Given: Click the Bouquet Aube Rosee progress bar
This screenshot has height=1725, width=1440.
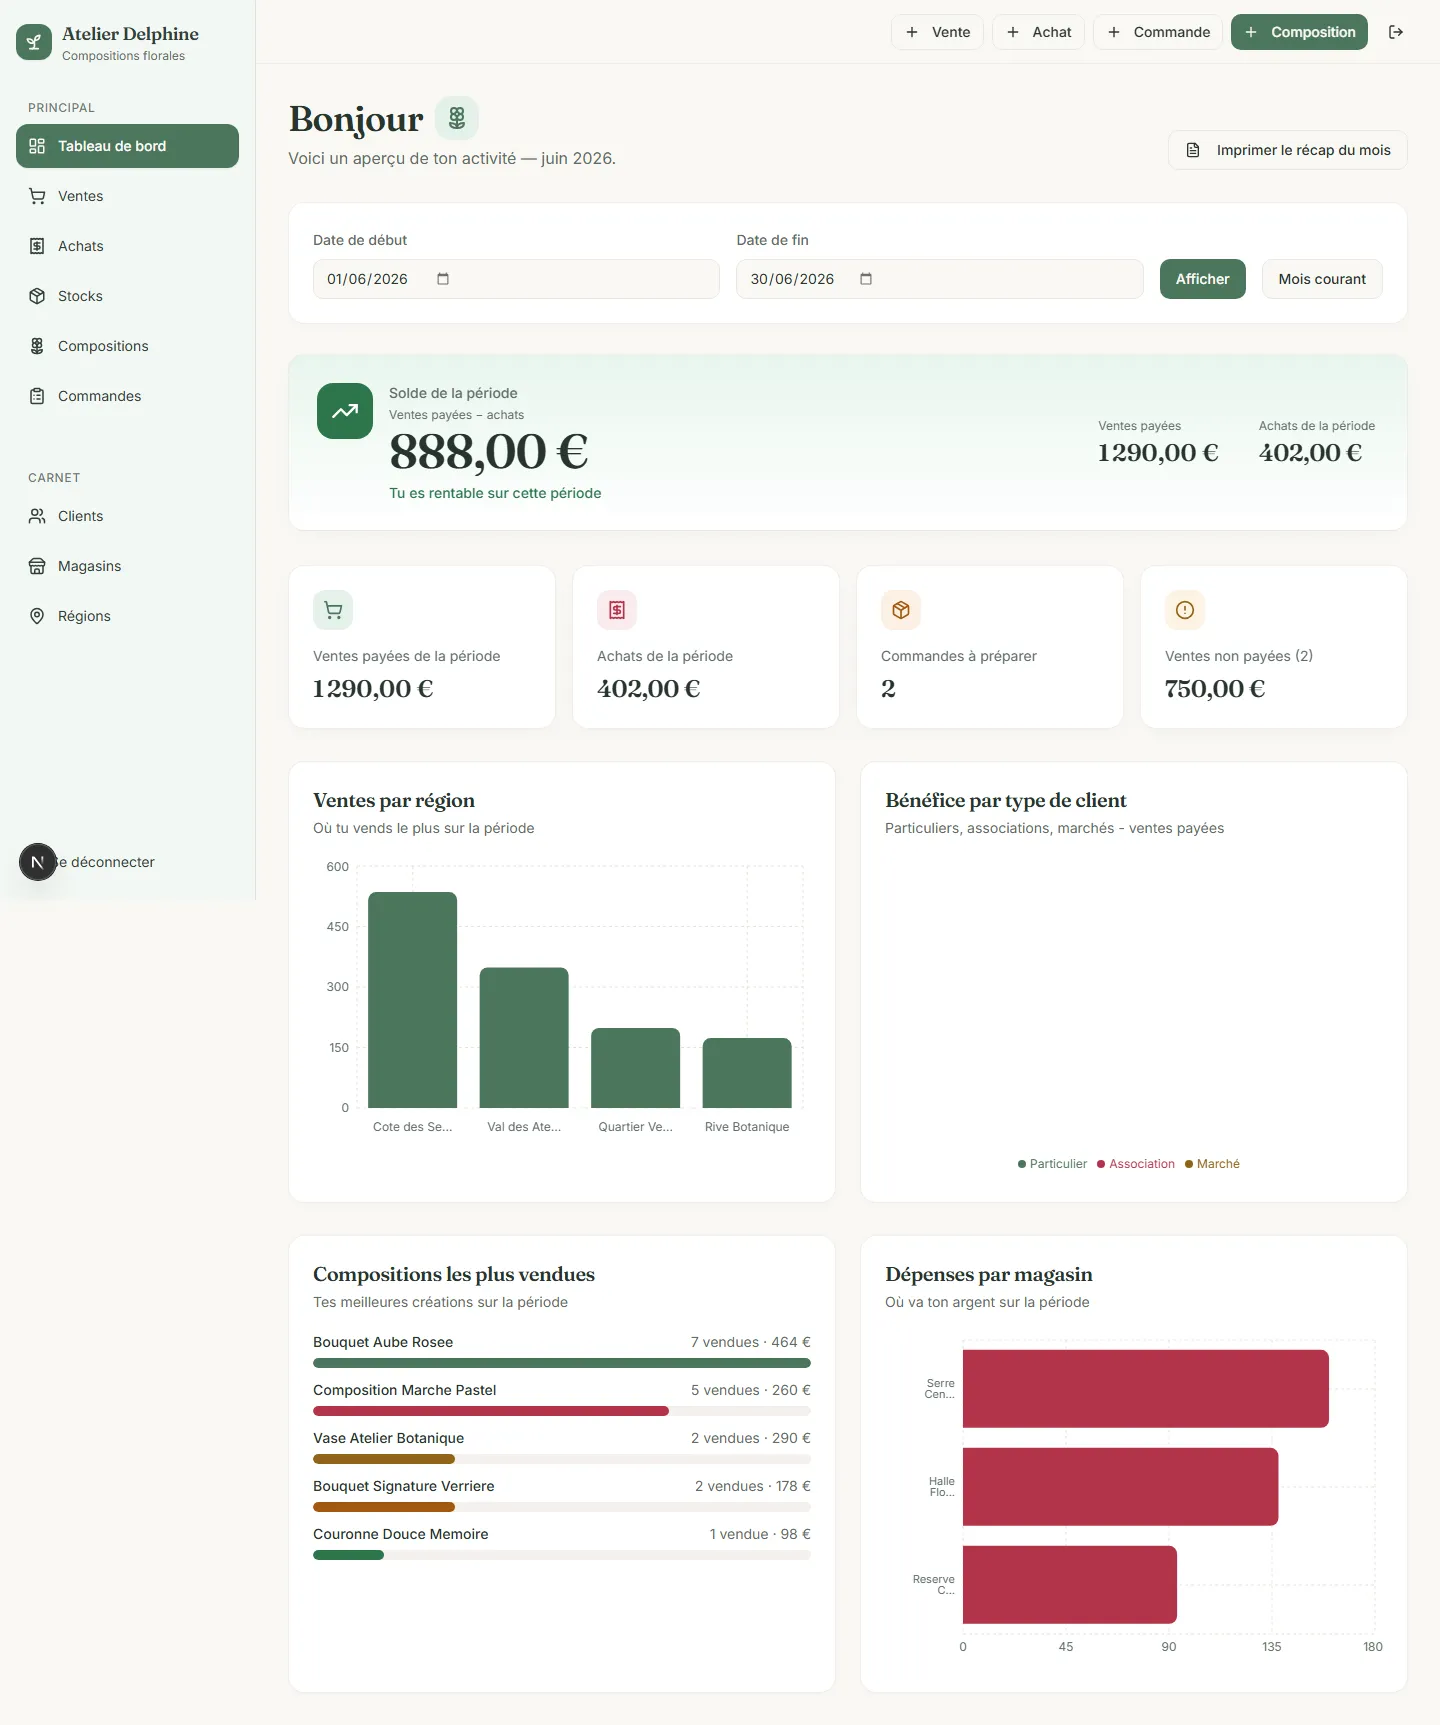Looking at the screenshot, I should pyautogui.click(x=562, y=1363).
